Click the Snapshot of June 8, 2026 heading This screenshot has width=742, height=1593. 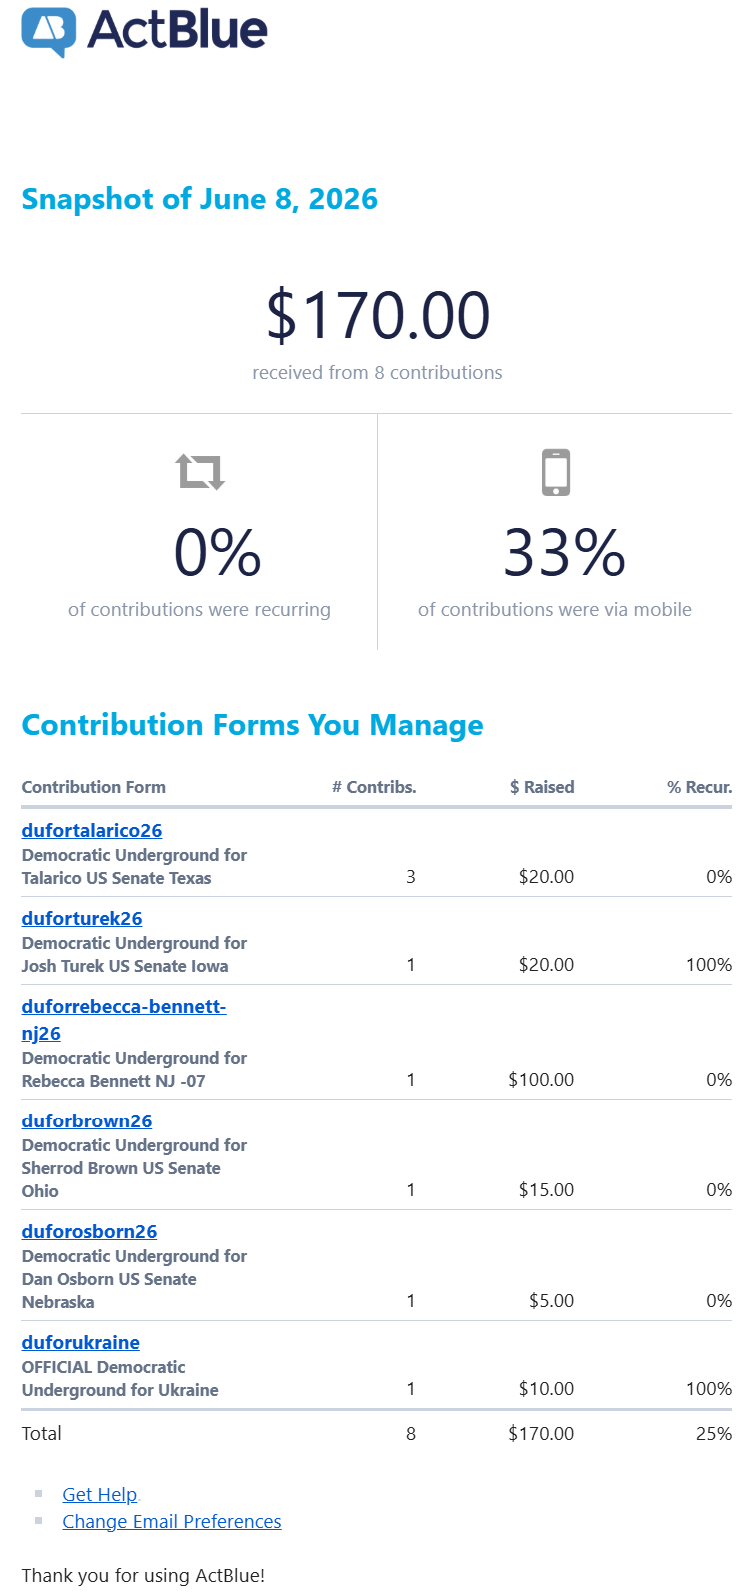click(200, 199)
